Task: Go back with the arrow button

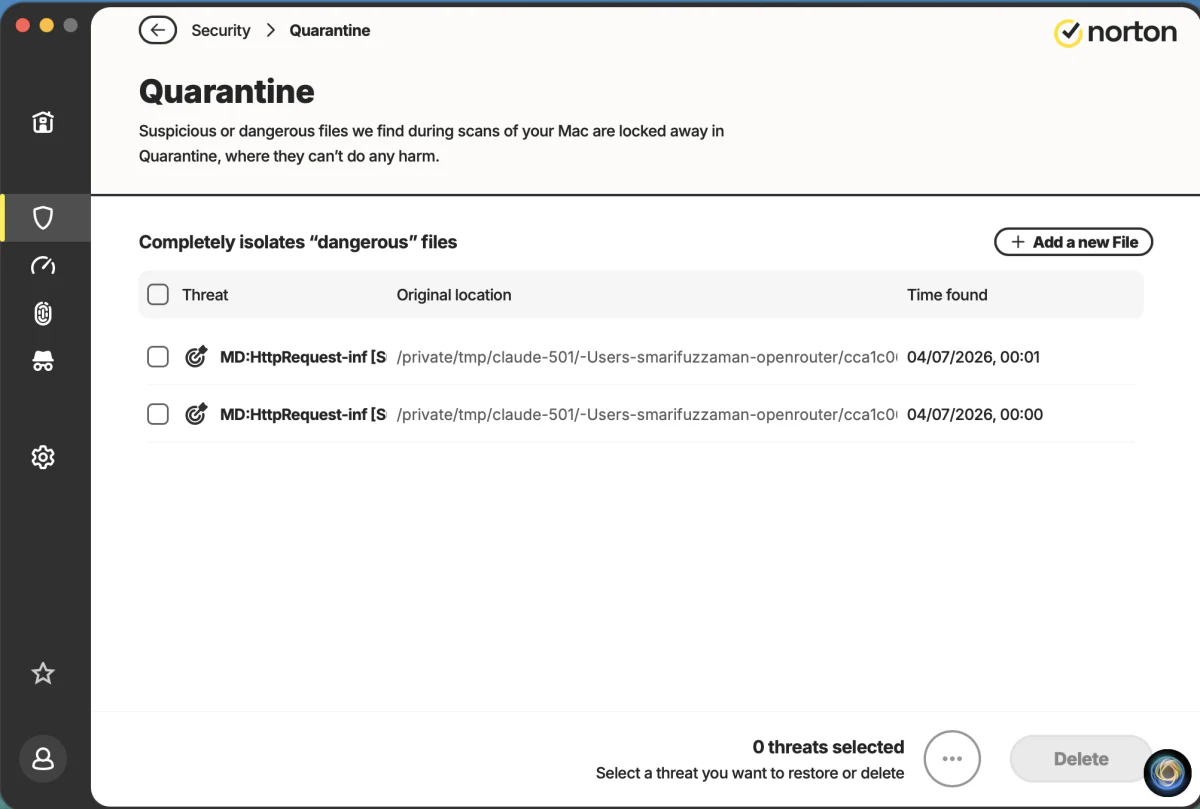Action: click(158, 30)
